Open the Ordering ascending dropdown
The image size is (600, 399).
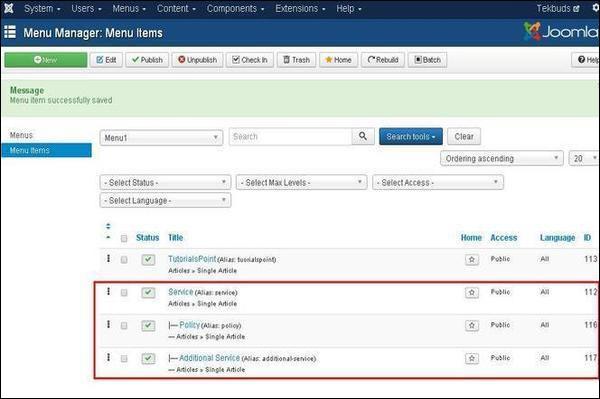(502, 158)
